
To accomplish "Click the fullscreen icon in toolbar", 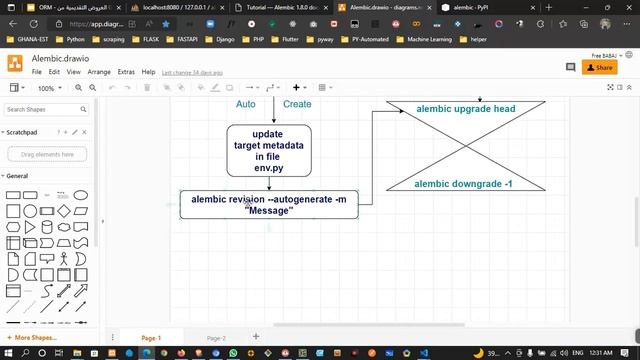I will [x=610, y=87].
